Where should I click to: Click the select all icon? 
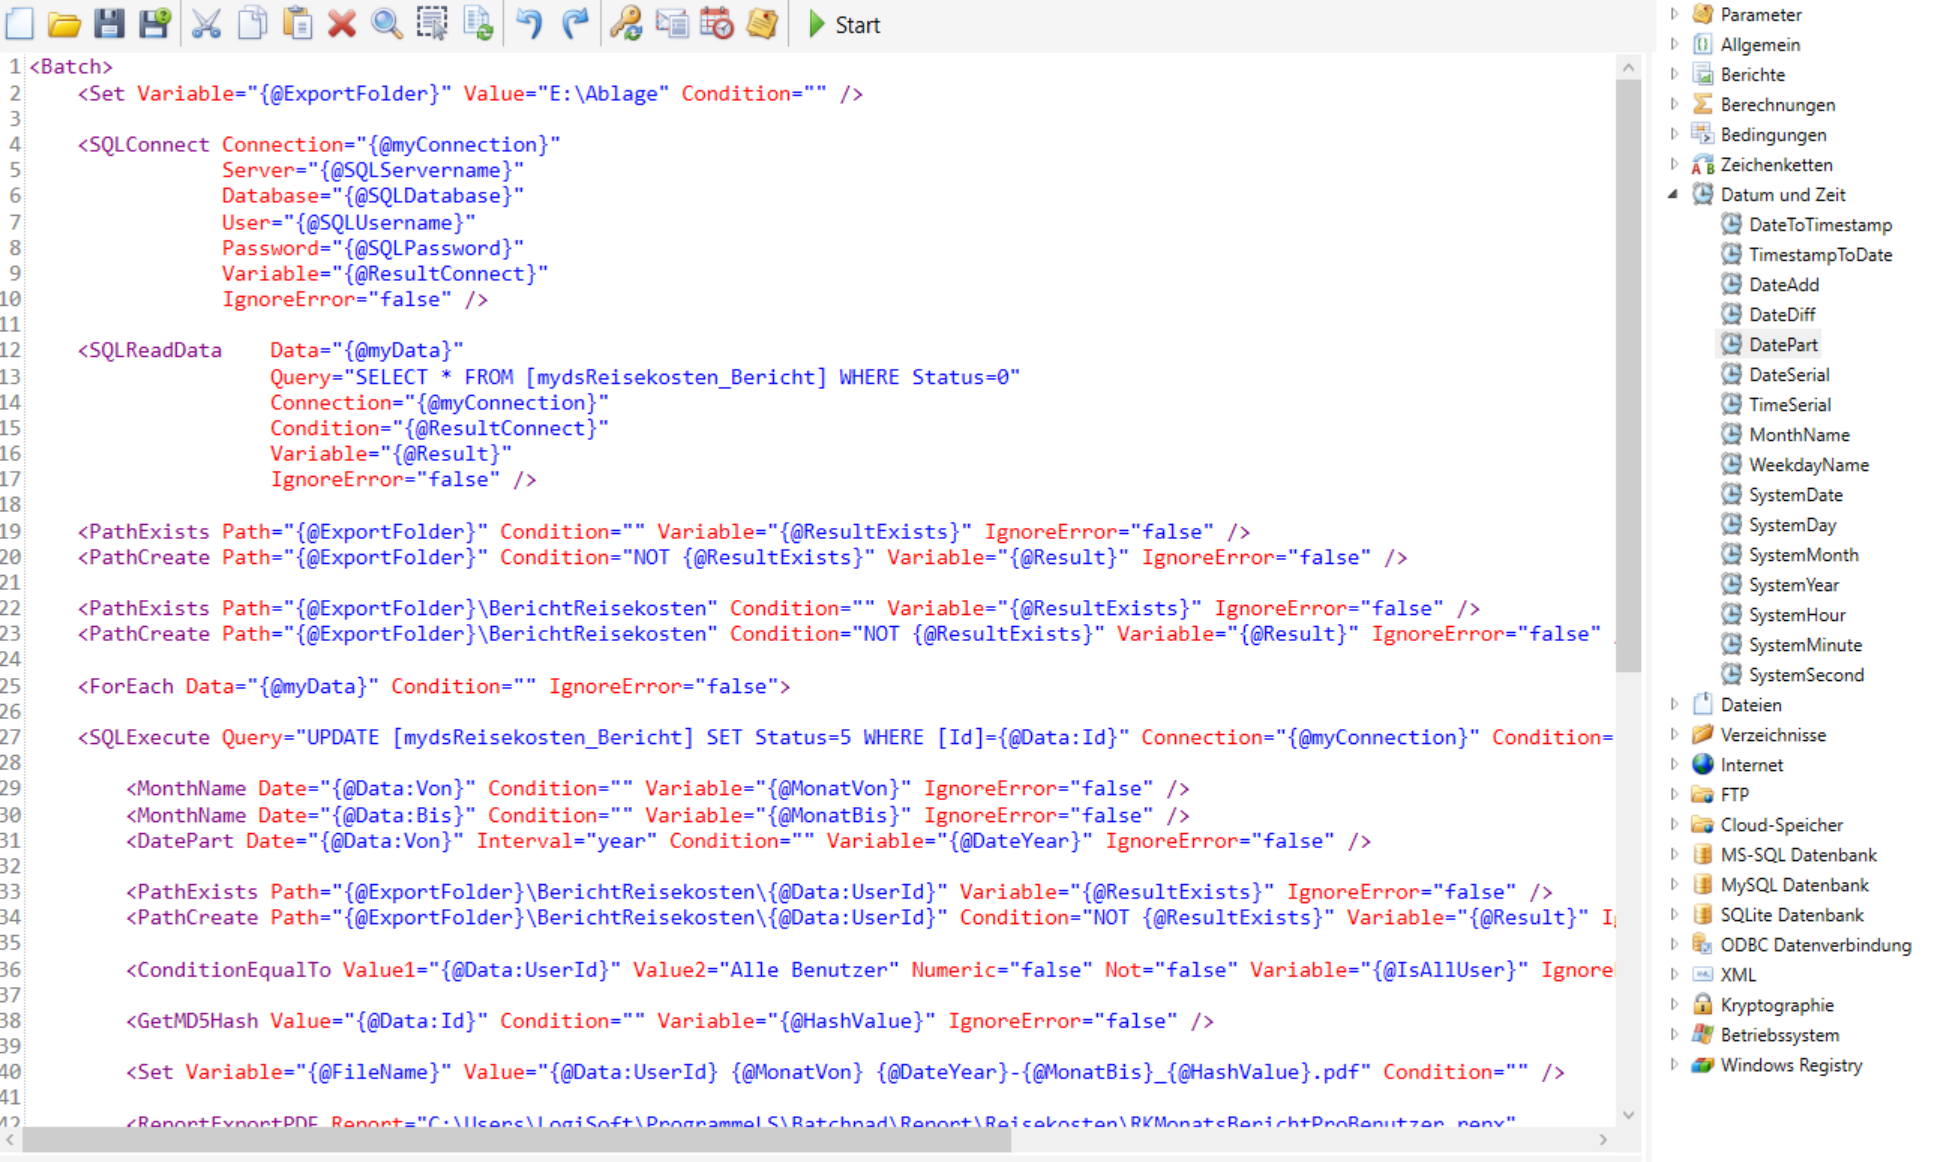point(432,23)
